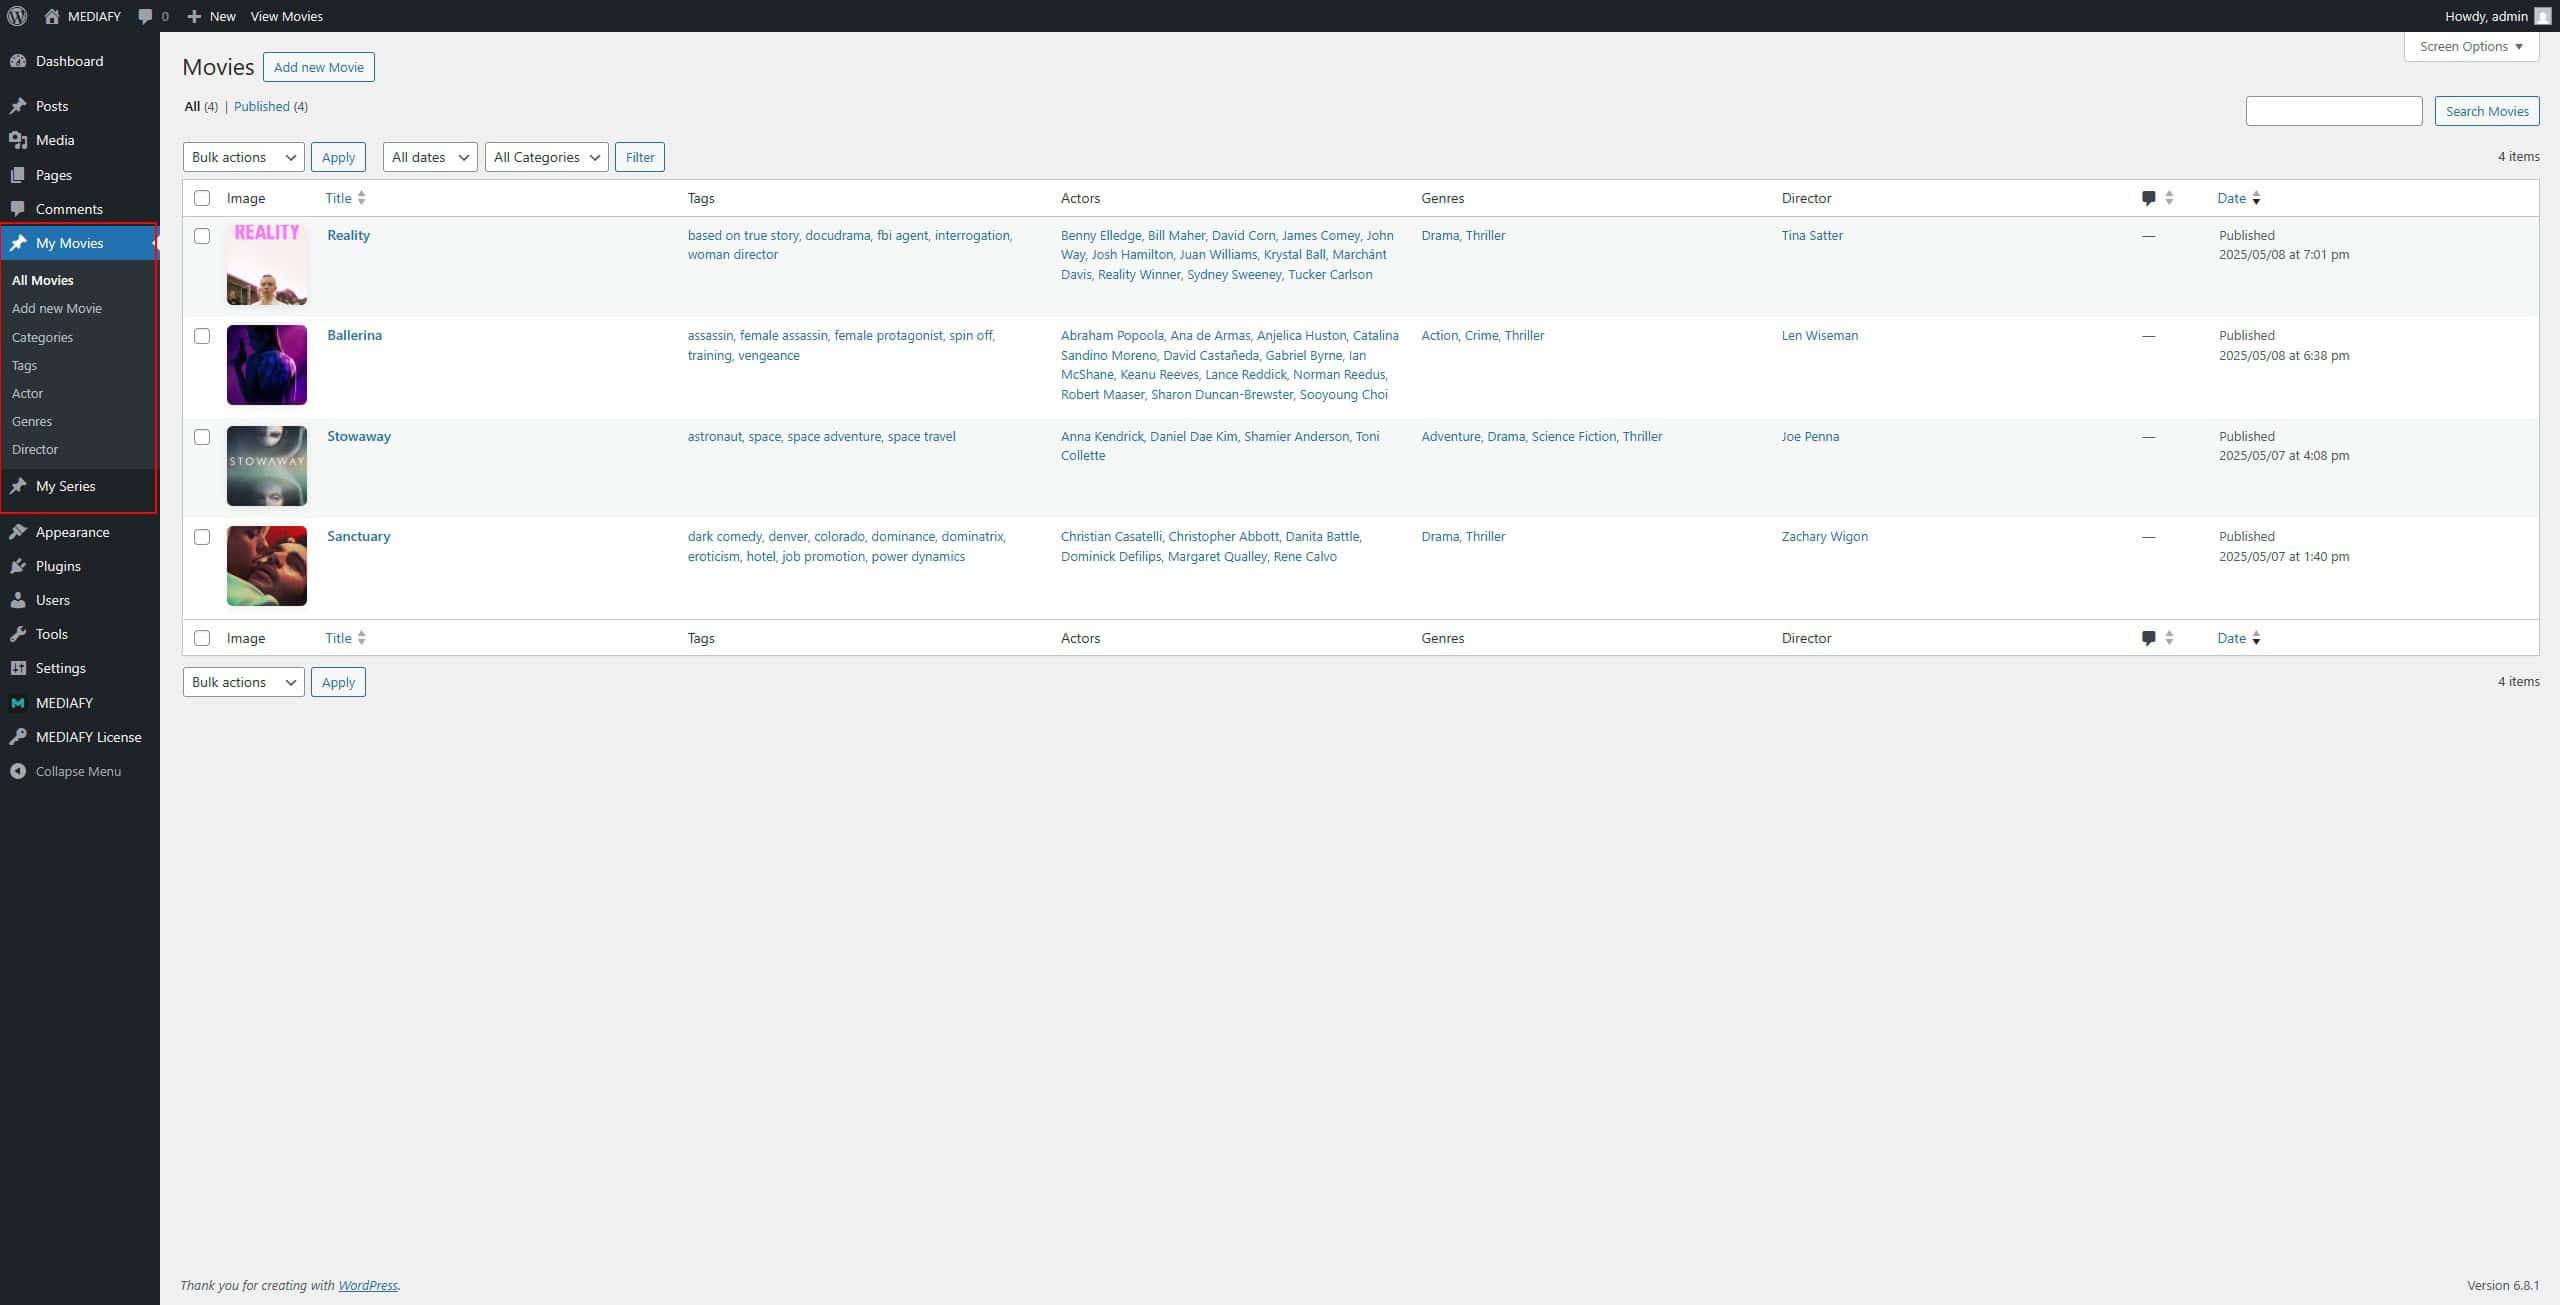Open the MEDIAFY home icon in the admin bar

[52, 16]
